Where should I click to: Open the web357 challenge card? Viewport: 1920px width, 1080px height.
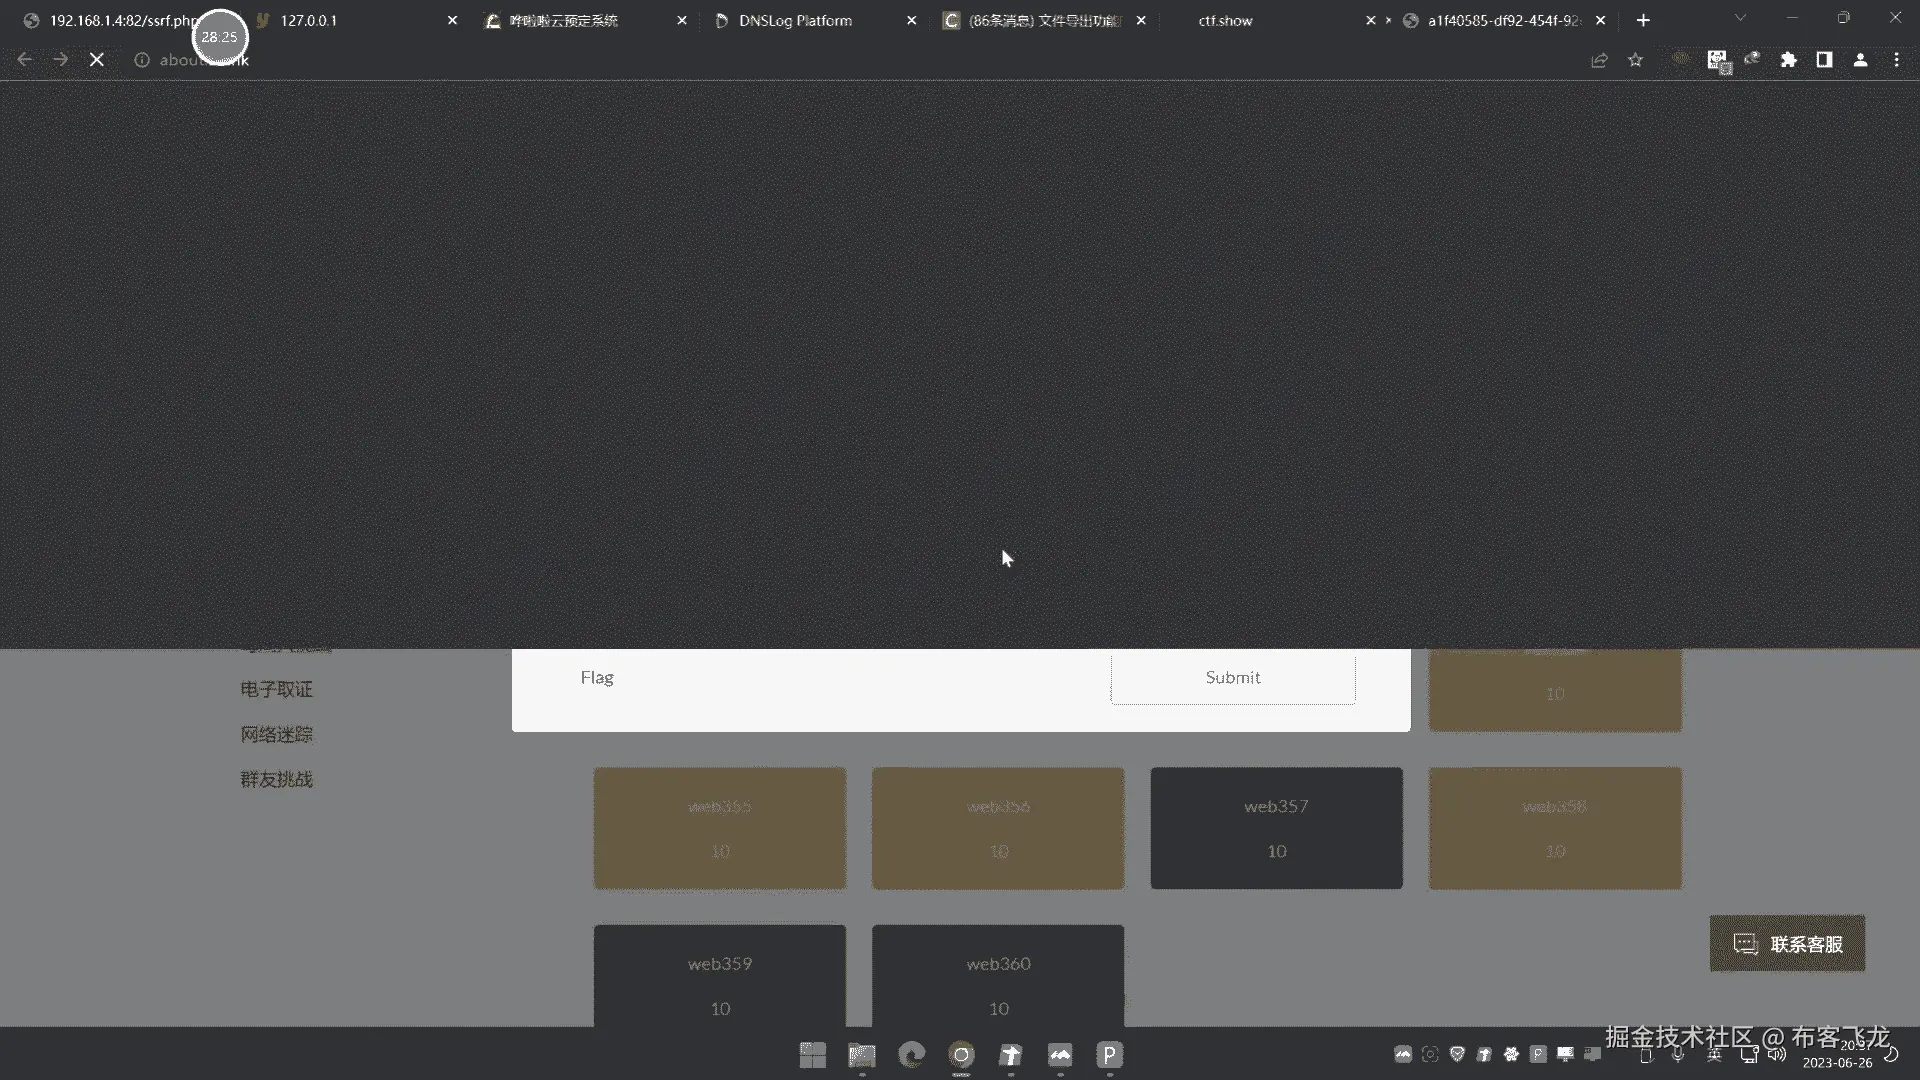[x=1276, y=828]
